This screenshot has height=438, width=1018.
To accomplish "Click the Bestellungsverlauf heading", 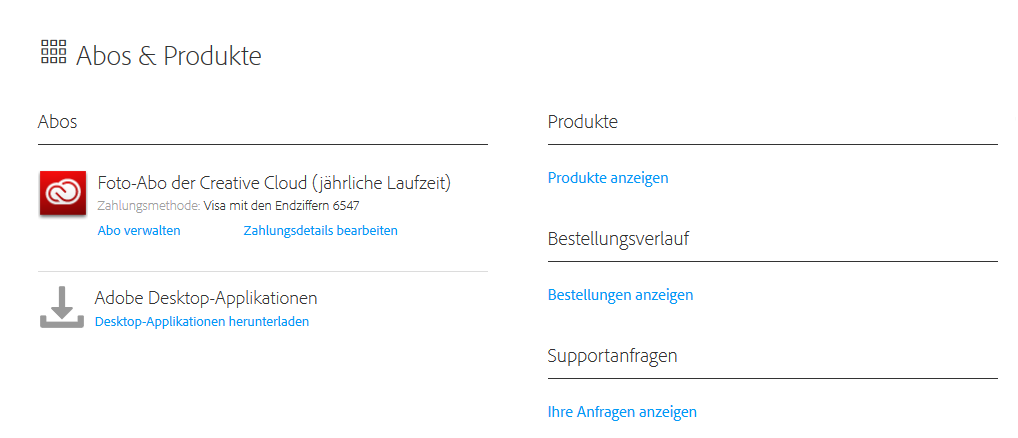I will coord(618,239).
